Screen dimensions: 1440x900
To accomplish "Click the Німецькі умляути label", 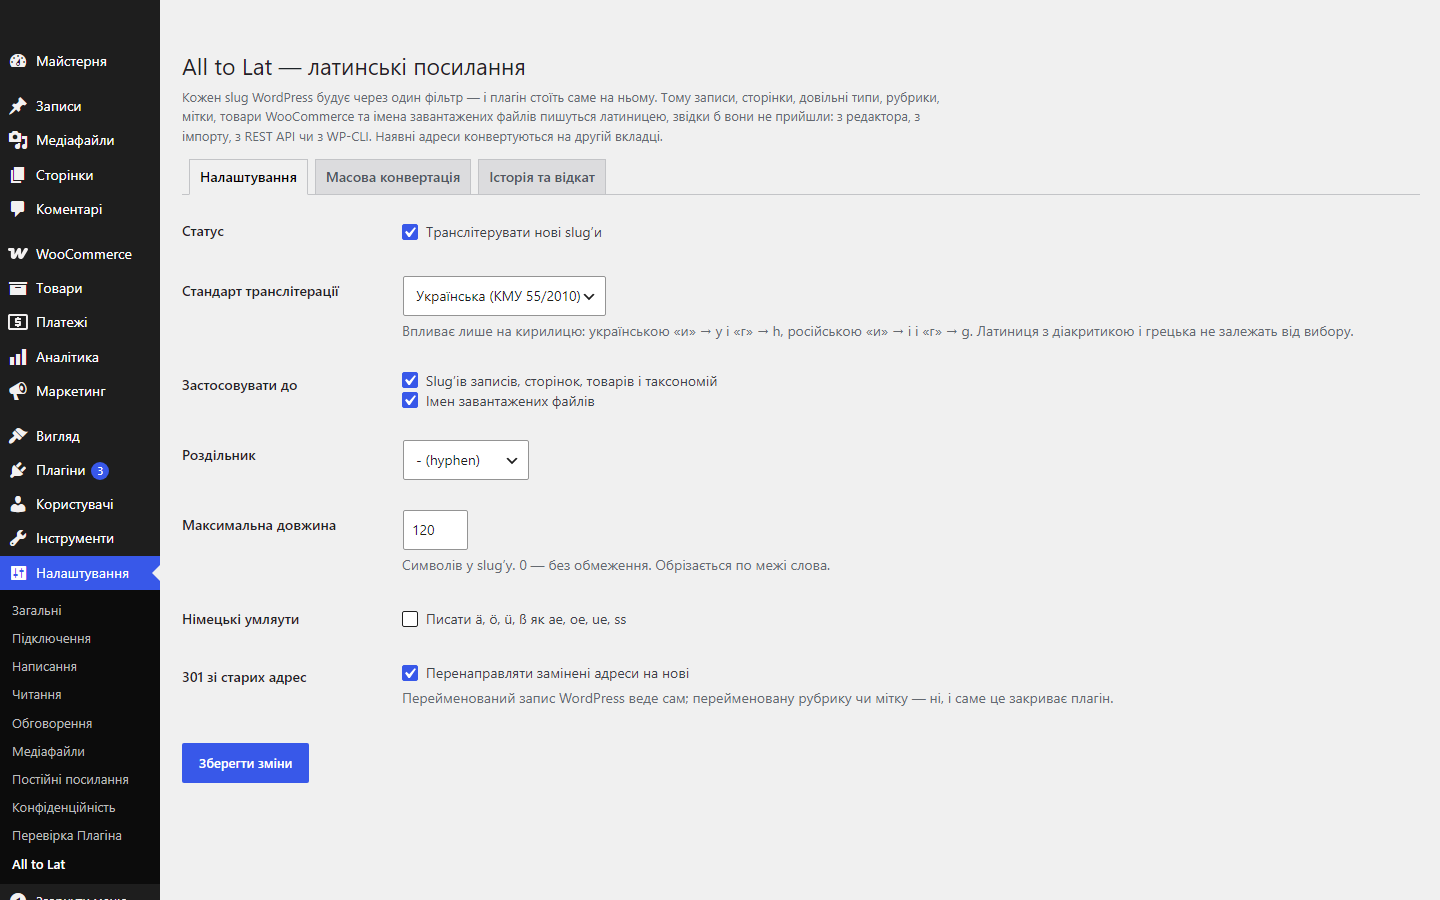I will click(x=241, y=619).
